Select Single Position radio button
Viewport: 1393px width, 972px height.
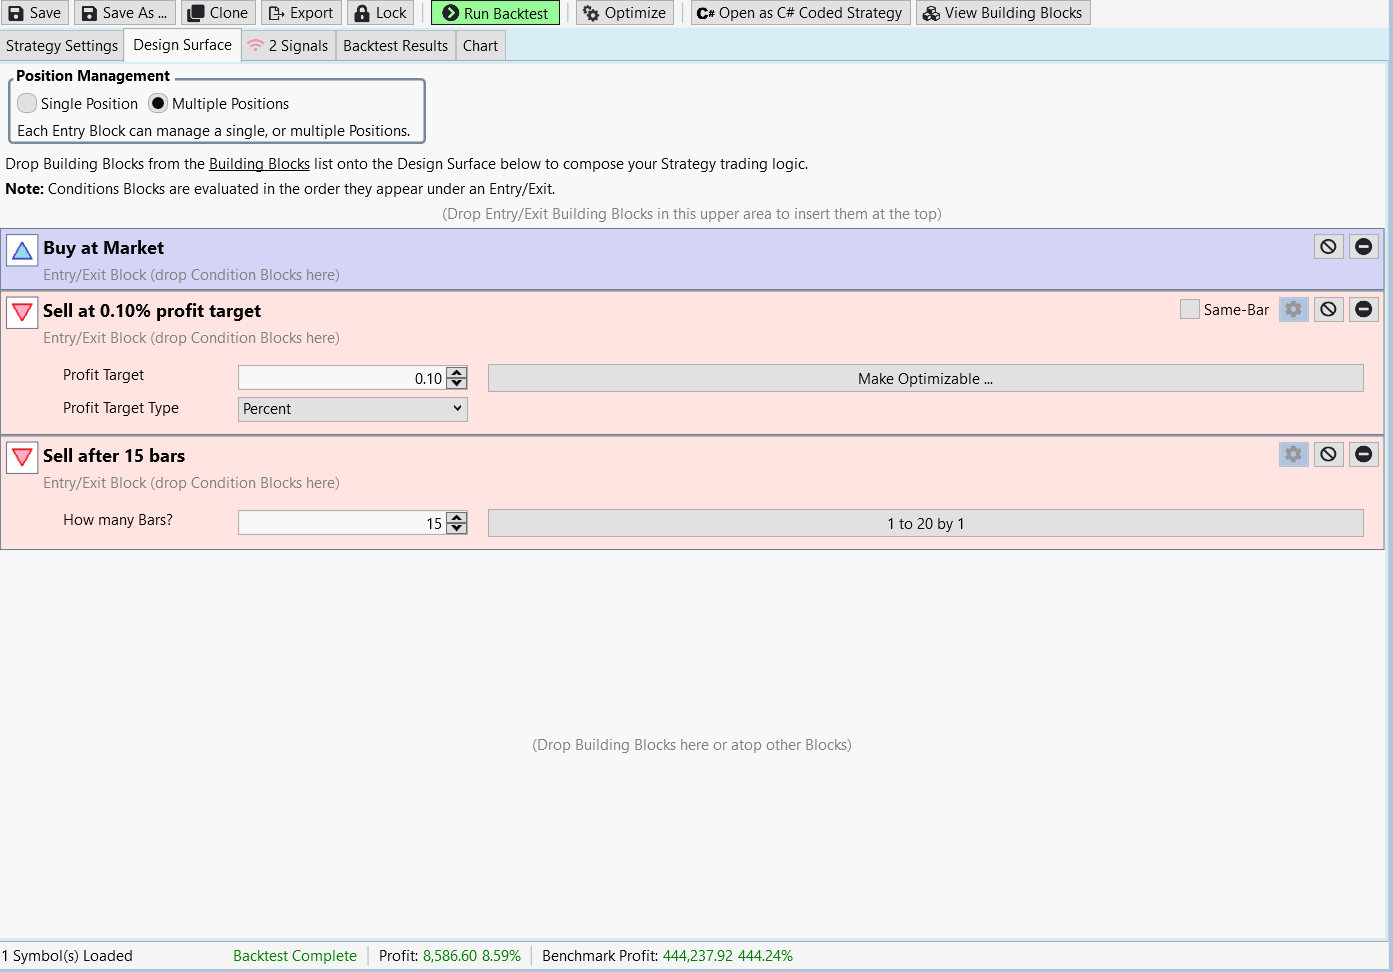tap(28, 104)
